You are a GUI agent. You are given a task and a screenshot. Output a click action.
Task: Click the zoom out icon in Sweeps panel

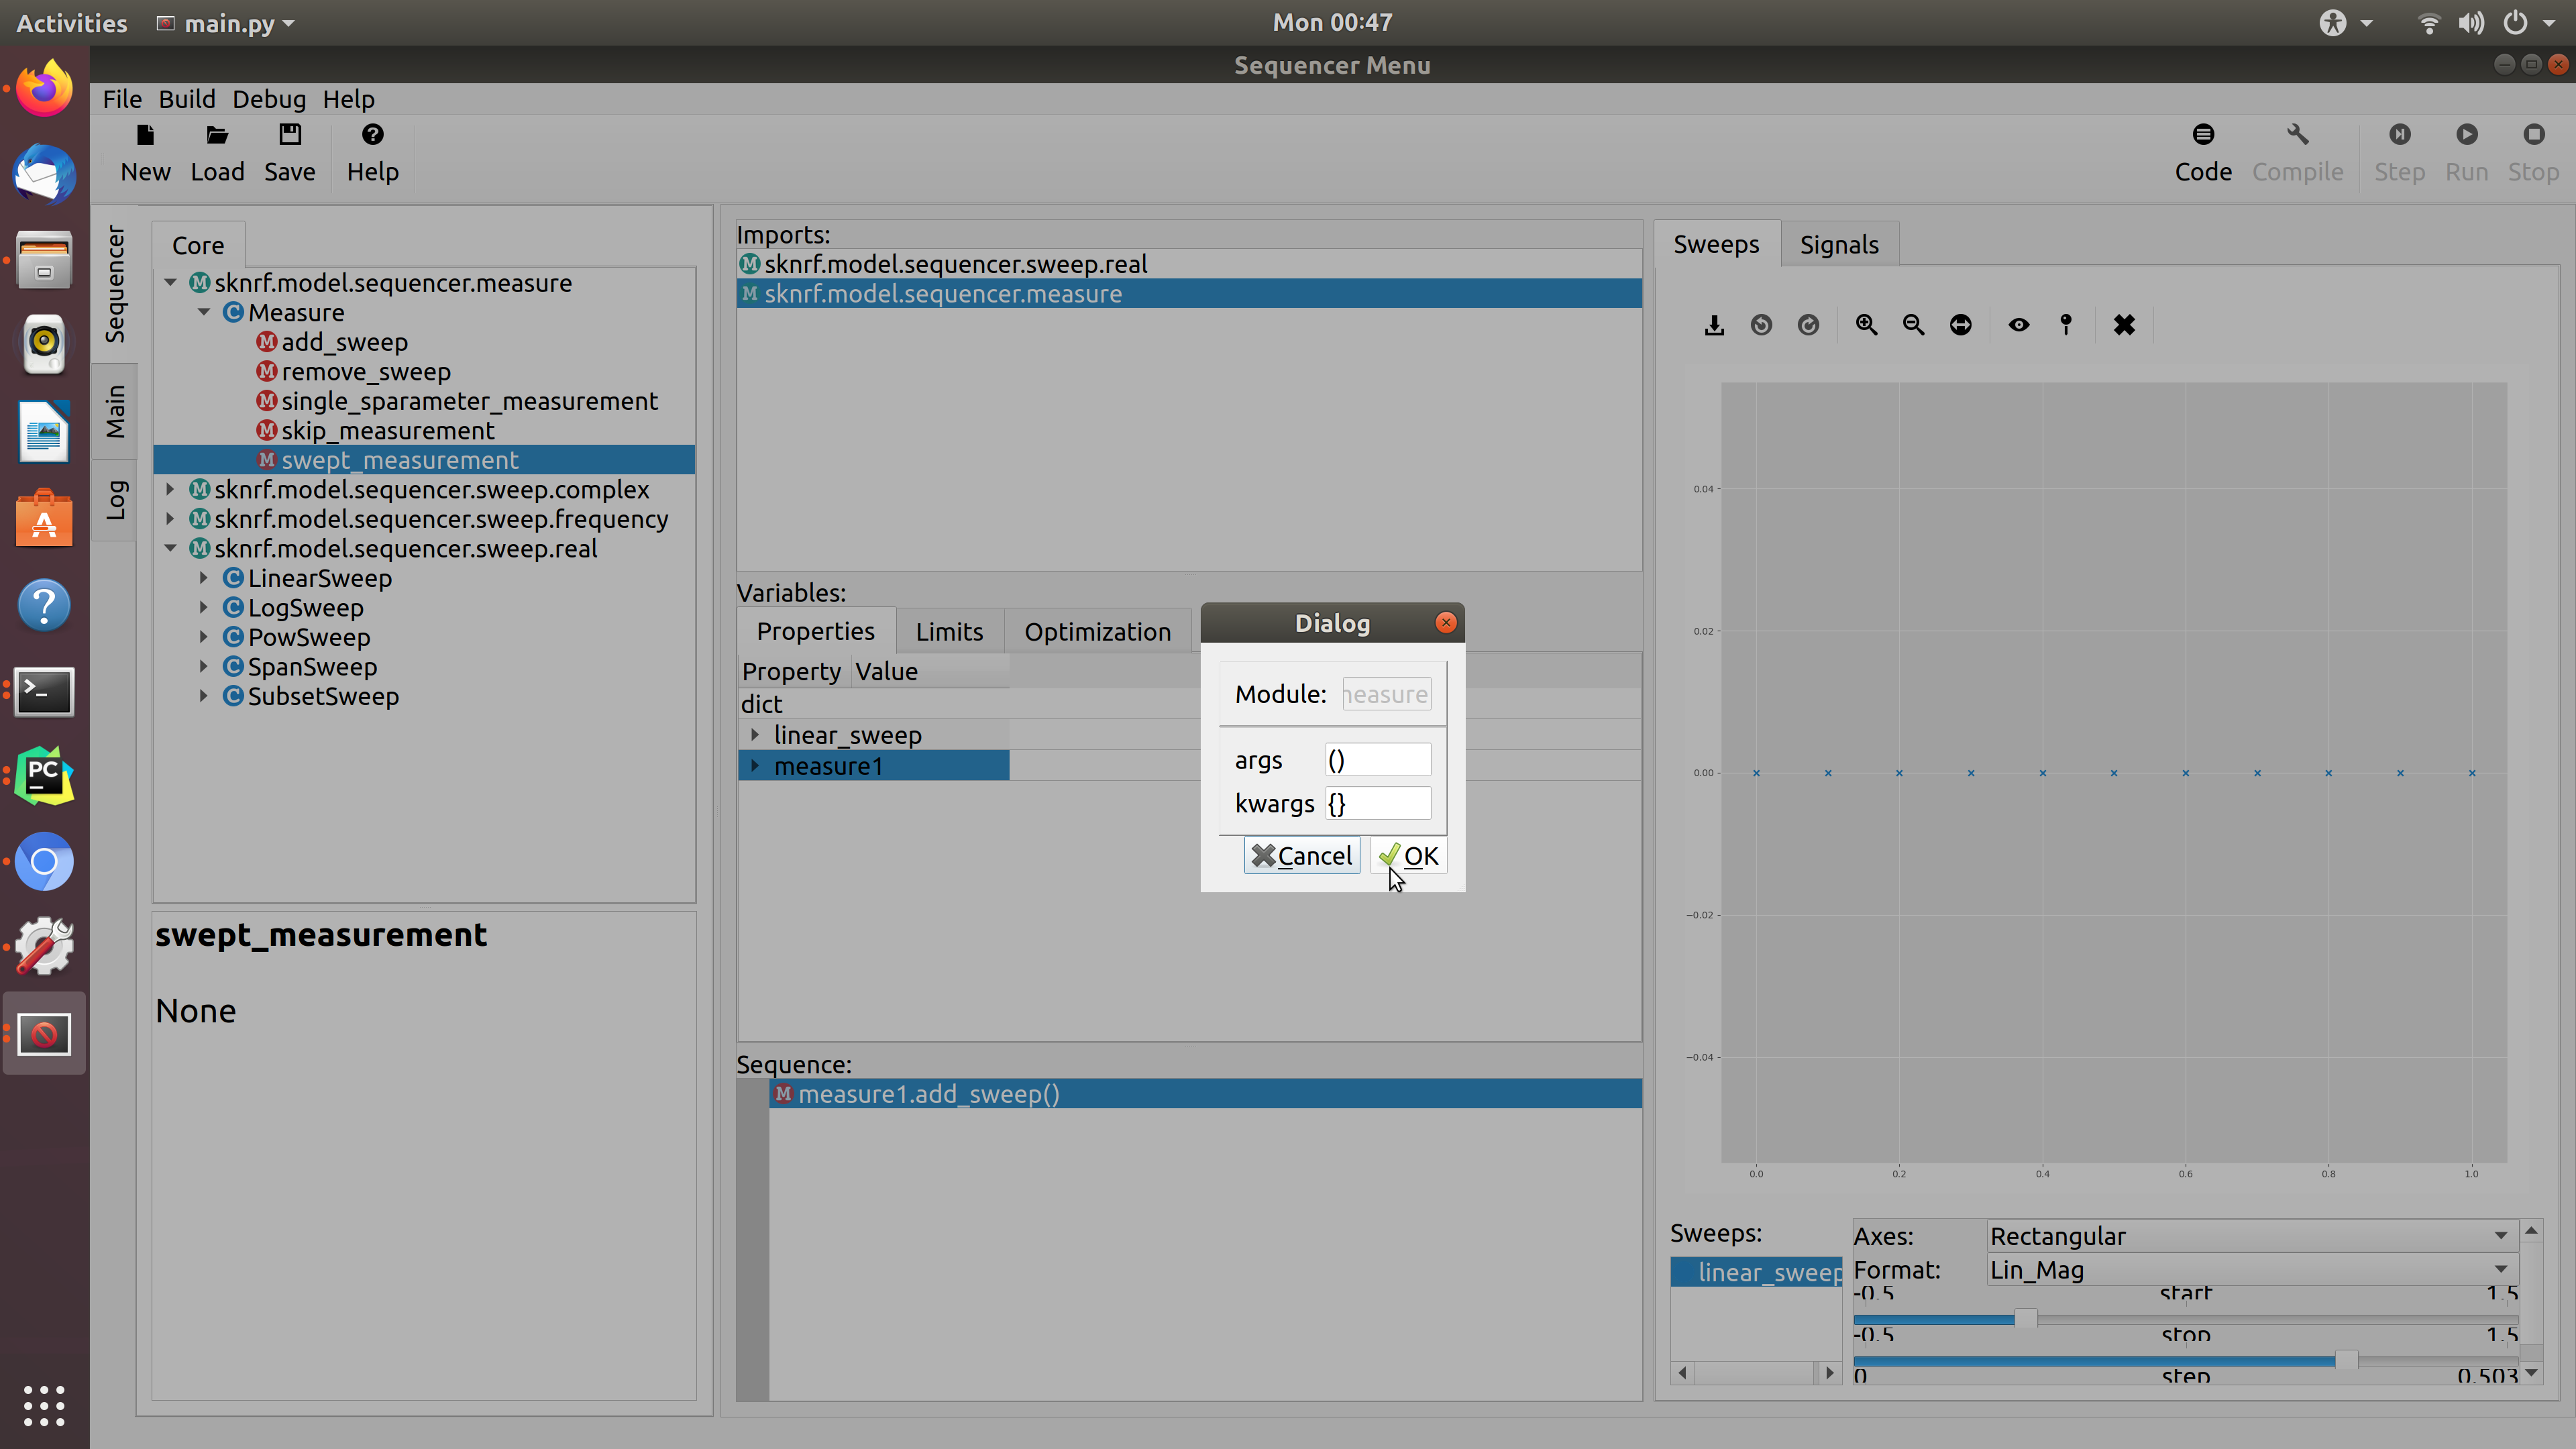(1915, 324)
